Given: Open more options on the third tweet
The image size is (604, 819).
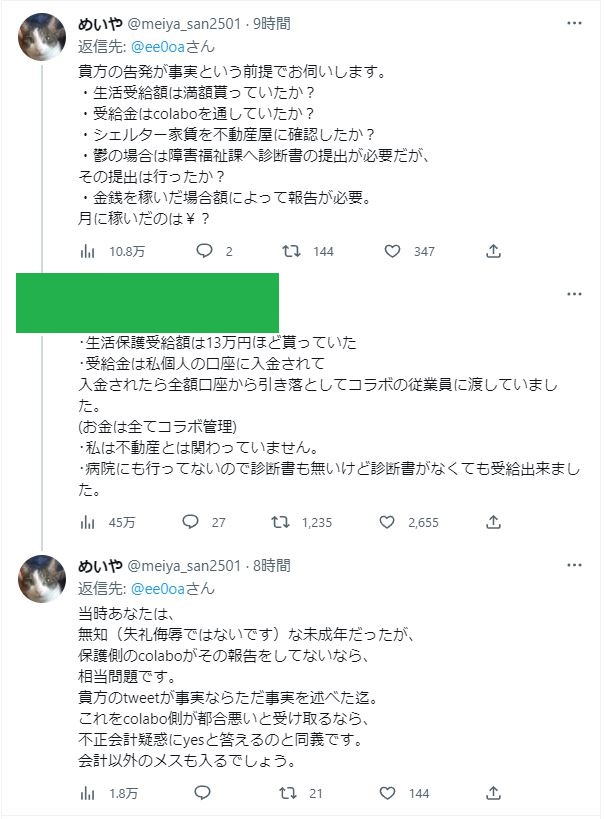Looking at the screenshot, I should [574, 565].
